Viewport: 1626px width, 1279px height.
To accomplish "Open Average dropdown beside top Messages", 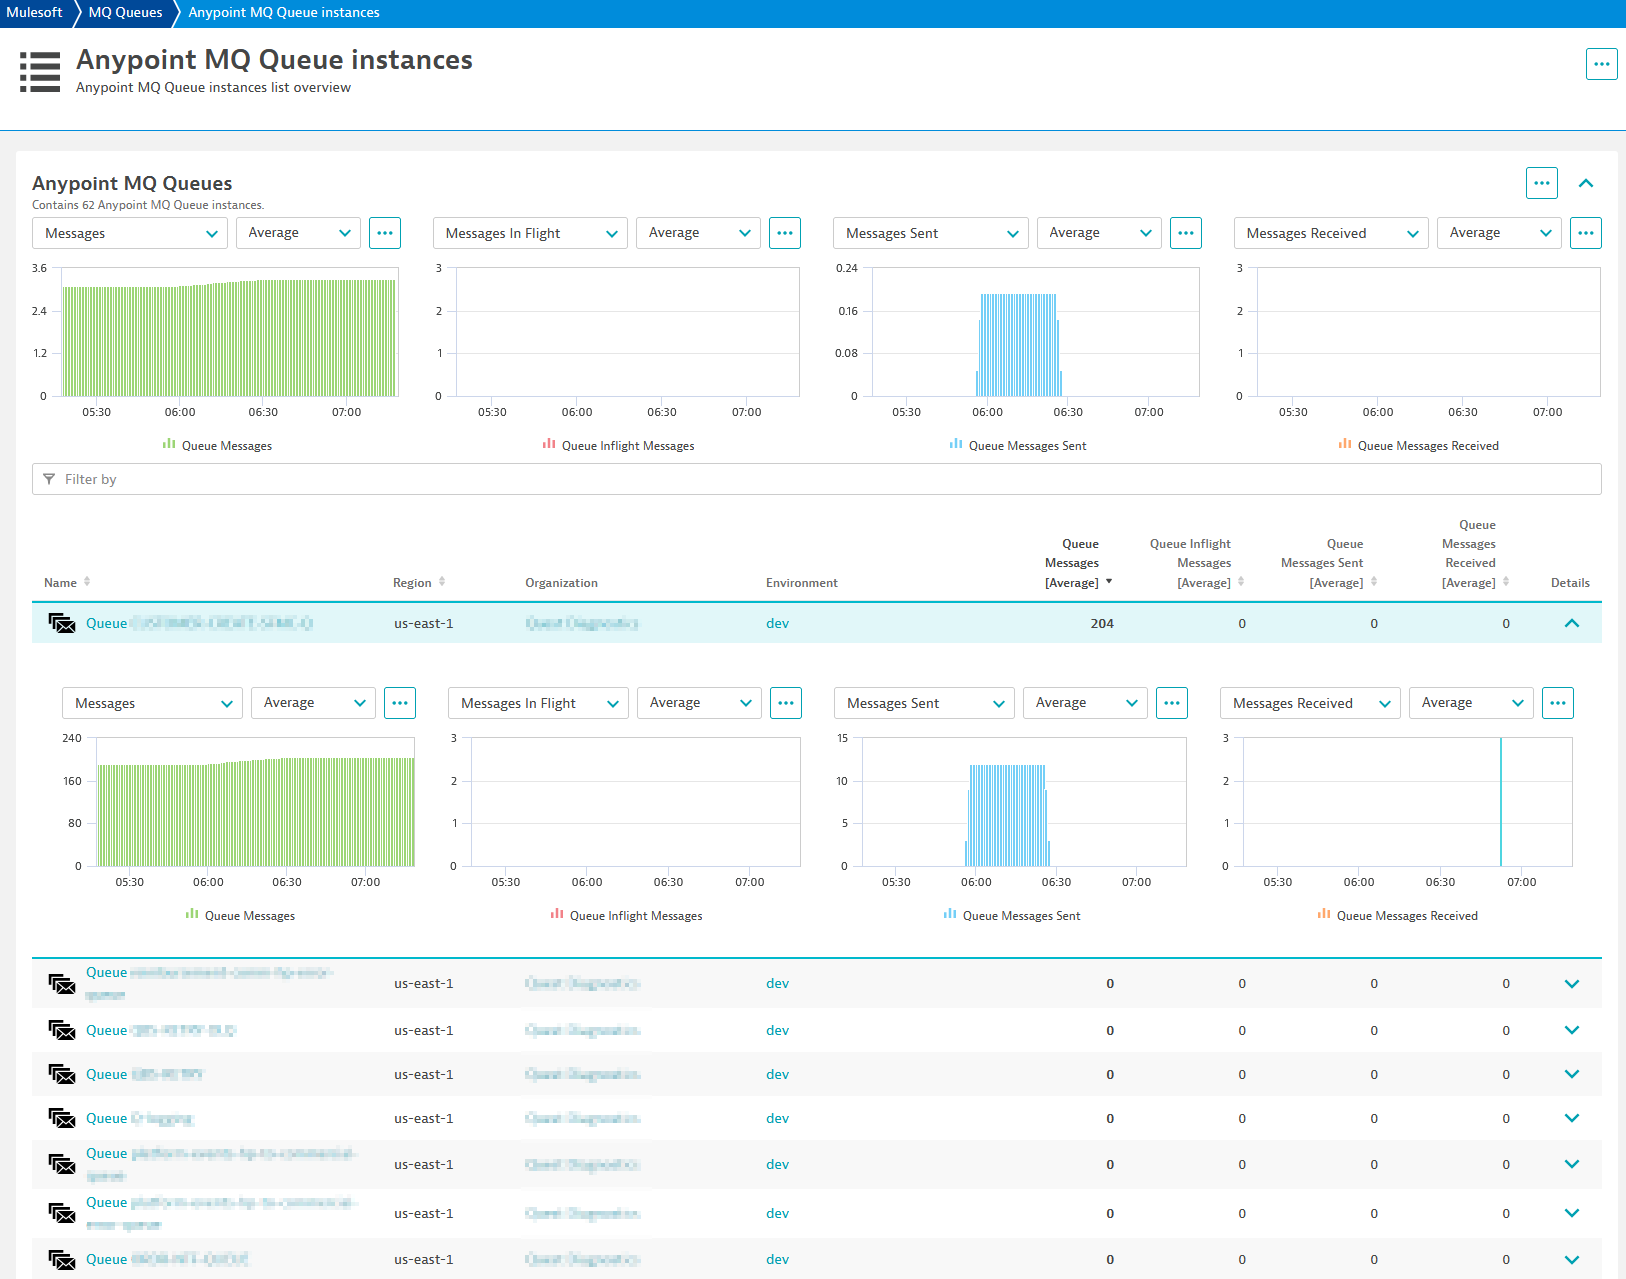I will click(x=298, y=233).
